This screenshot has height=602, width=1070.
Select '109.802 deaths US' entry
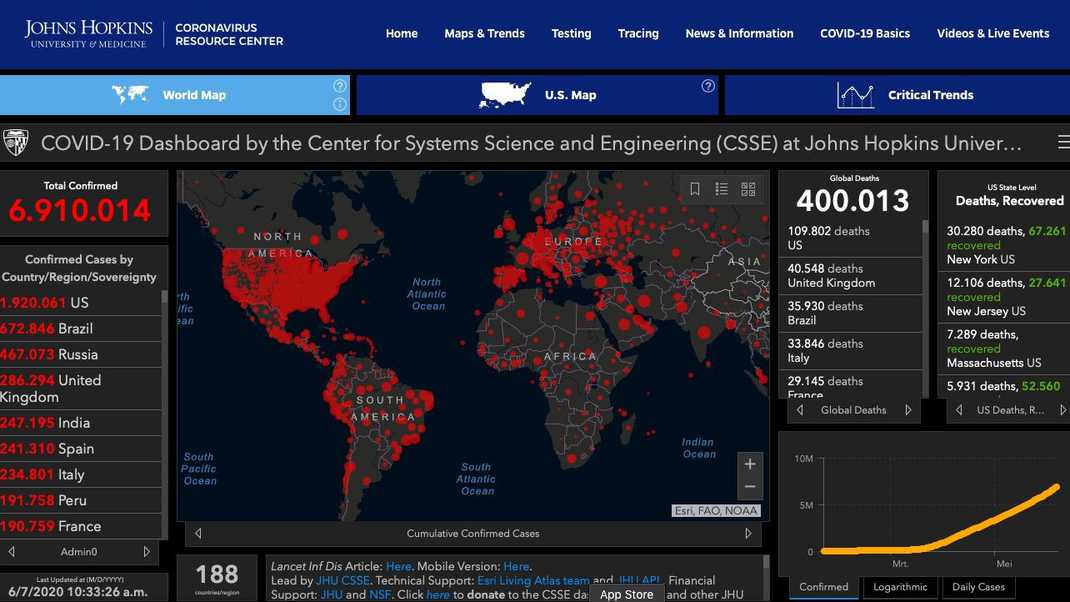click(x=850, y=238)
